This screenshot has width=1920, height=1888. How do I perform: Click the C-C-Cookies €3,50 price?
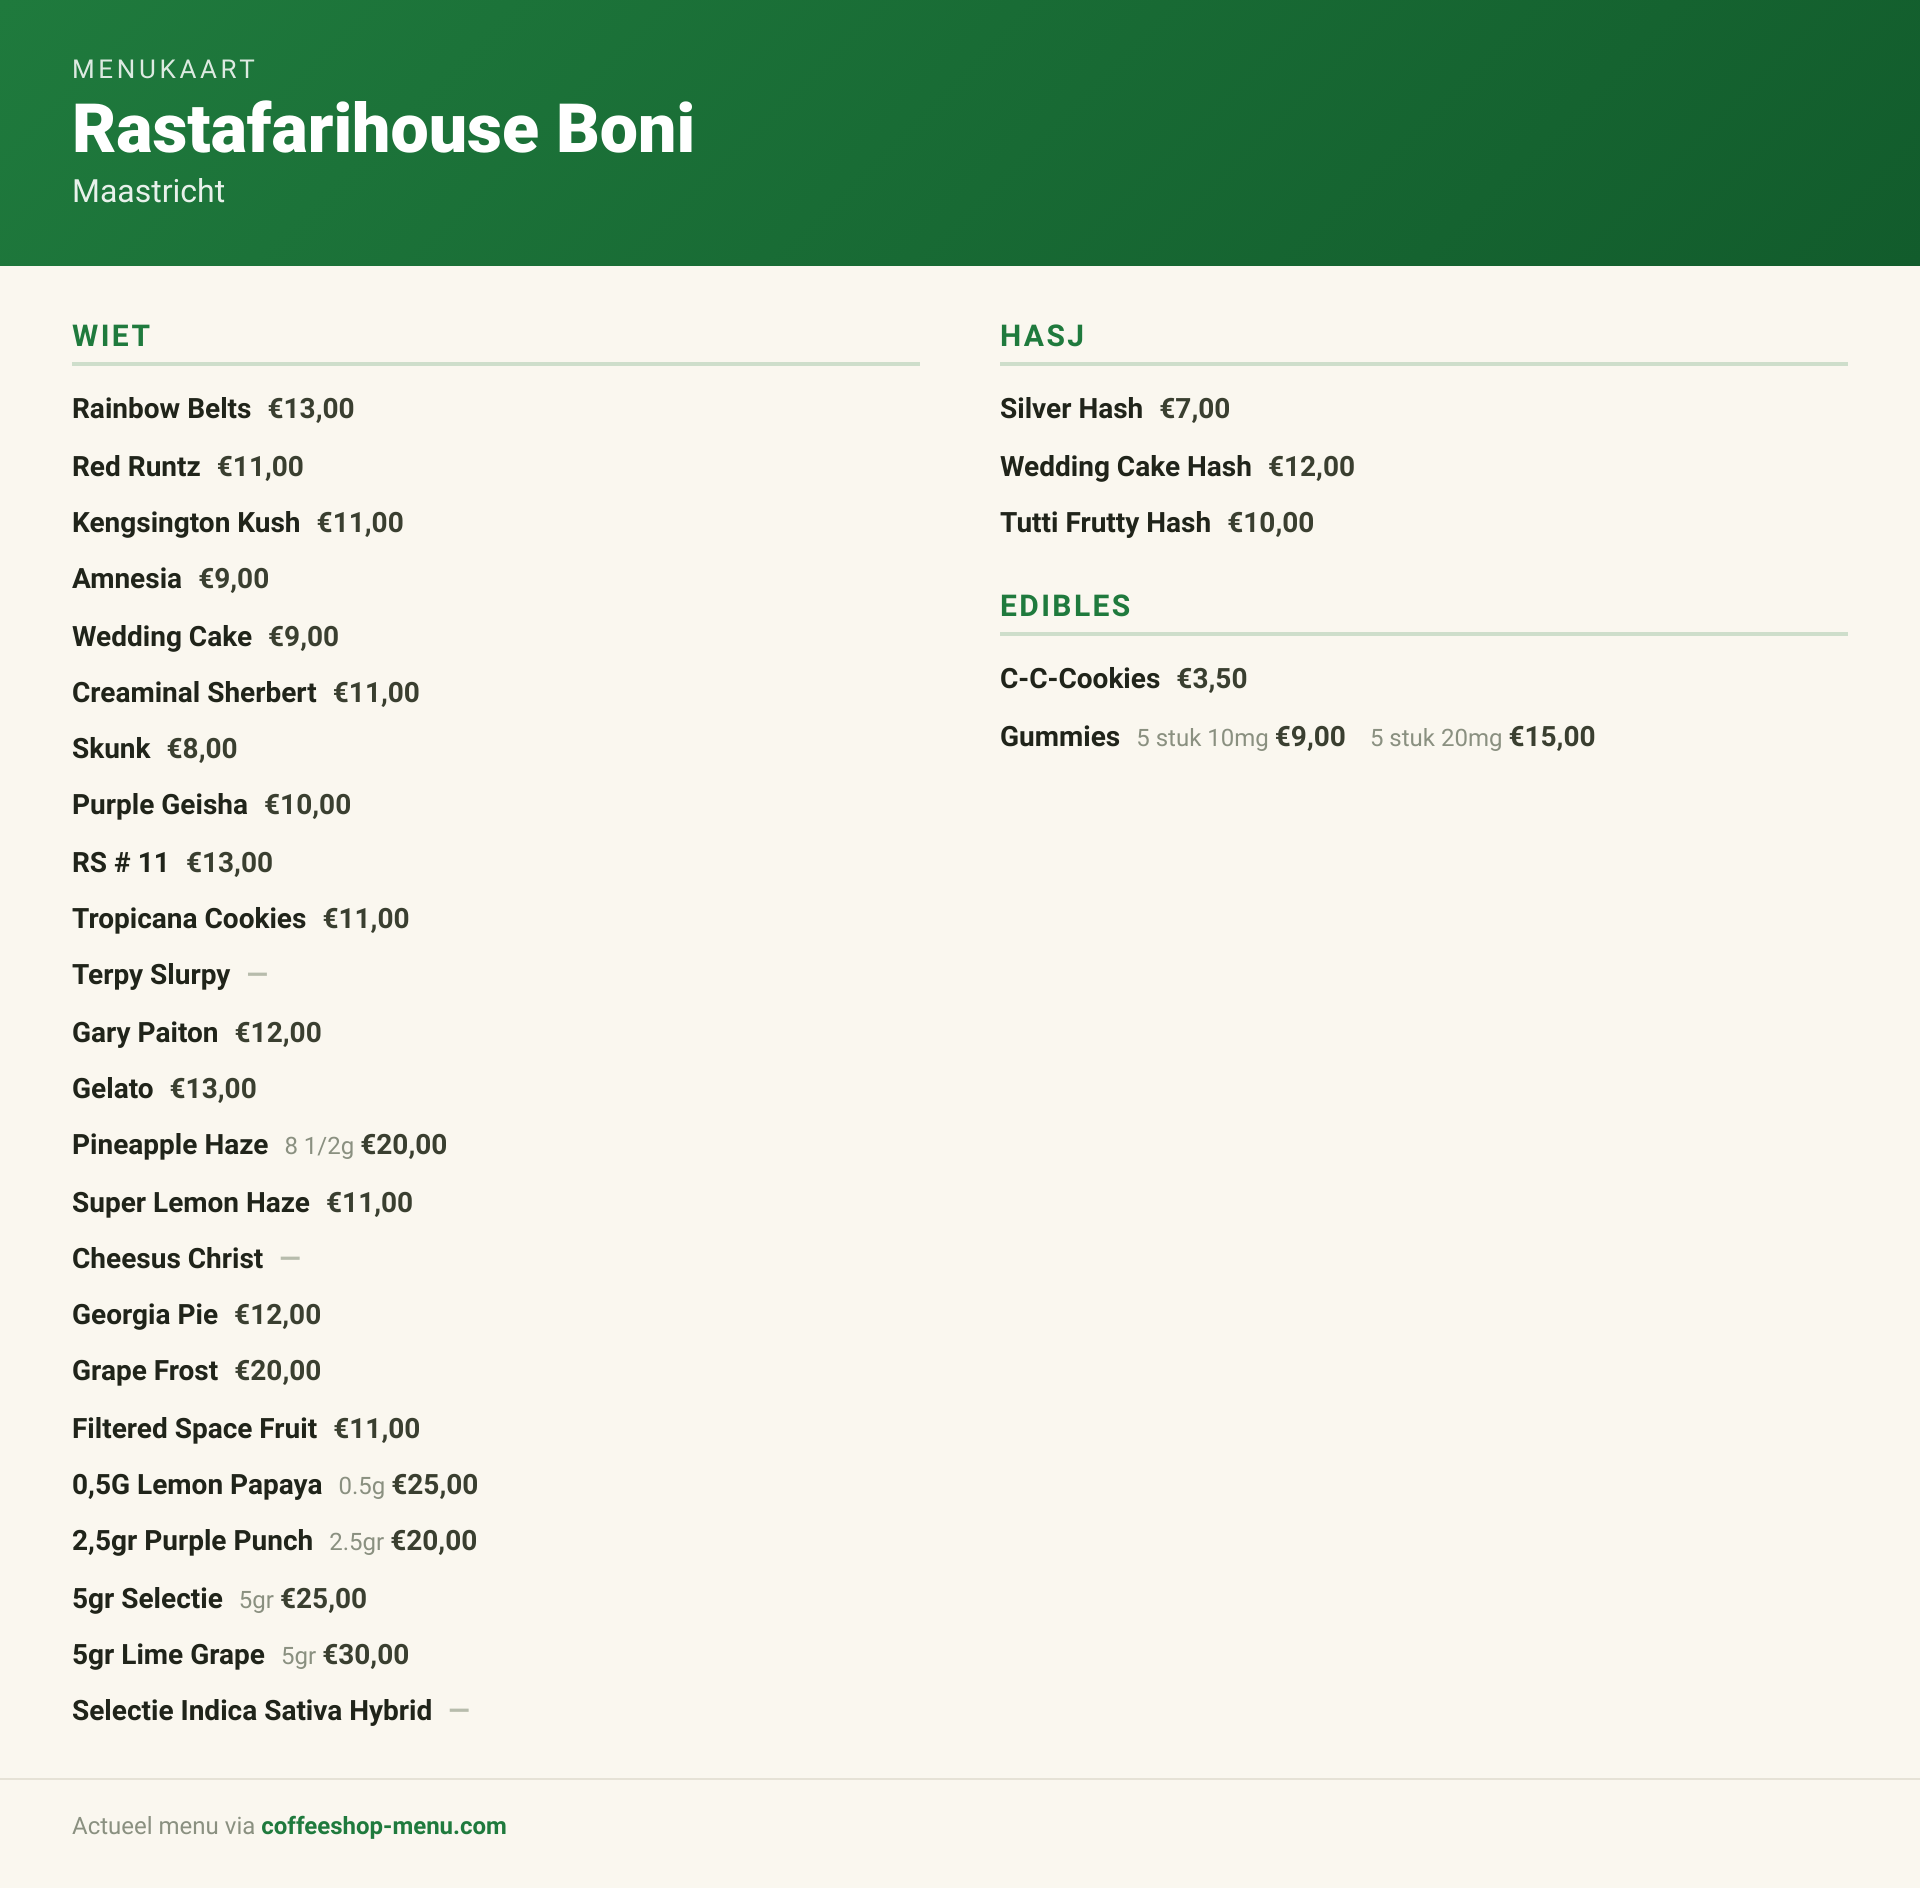tap(1212, 678)
